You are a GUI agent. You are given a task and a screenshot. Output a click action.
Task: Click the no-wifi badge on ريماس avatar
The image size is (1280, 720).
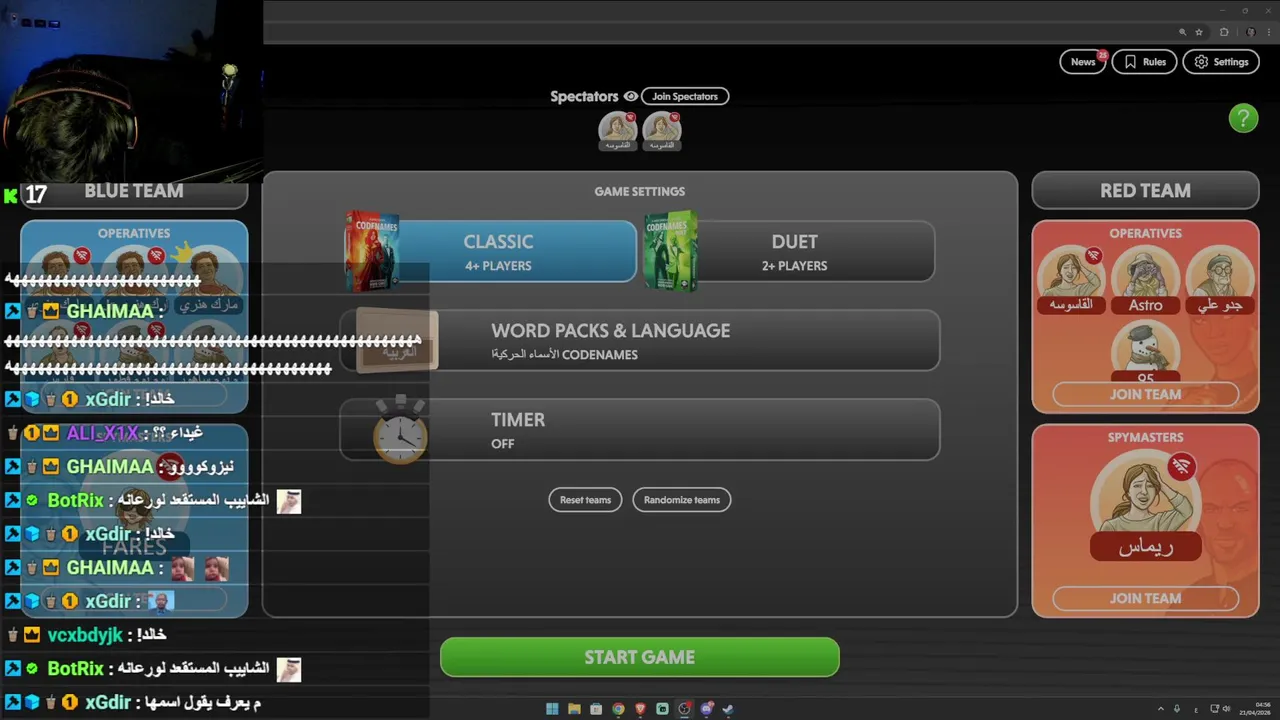[1182, 466]
